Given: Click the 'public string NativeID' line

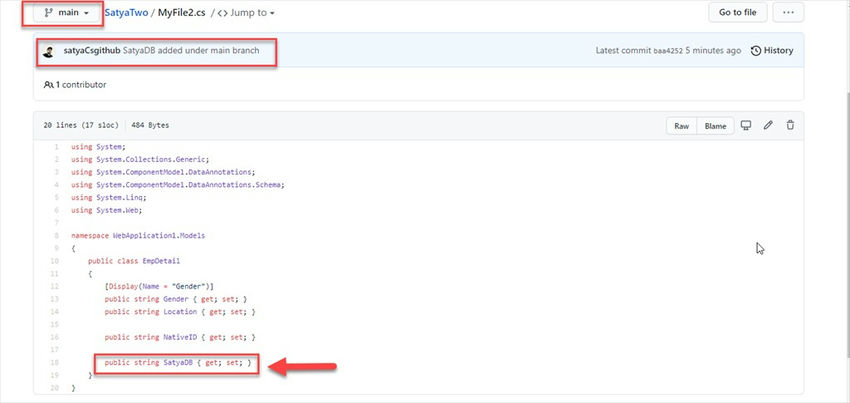Looking at the screenshot, I should 179,337.
